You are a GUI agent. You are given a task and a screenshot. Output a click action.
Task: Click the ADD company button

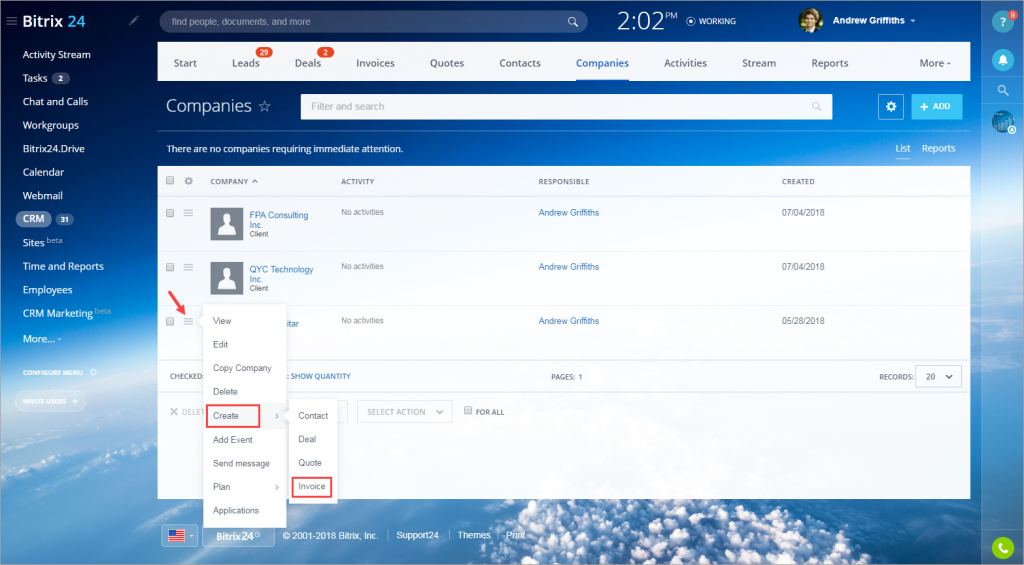[x=936, y=106]
